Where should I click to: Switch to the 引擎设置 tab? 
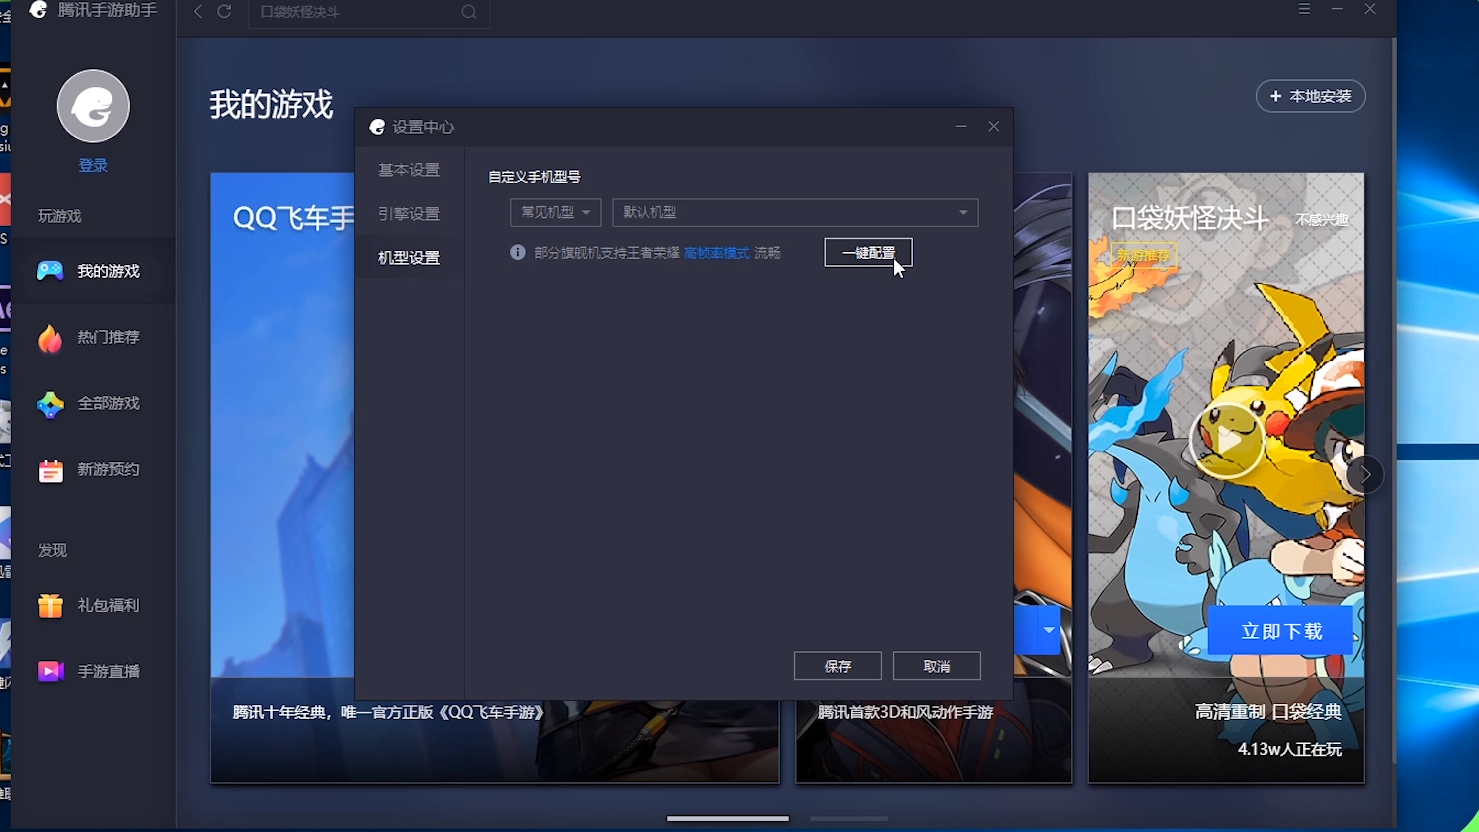click(409, 214)
